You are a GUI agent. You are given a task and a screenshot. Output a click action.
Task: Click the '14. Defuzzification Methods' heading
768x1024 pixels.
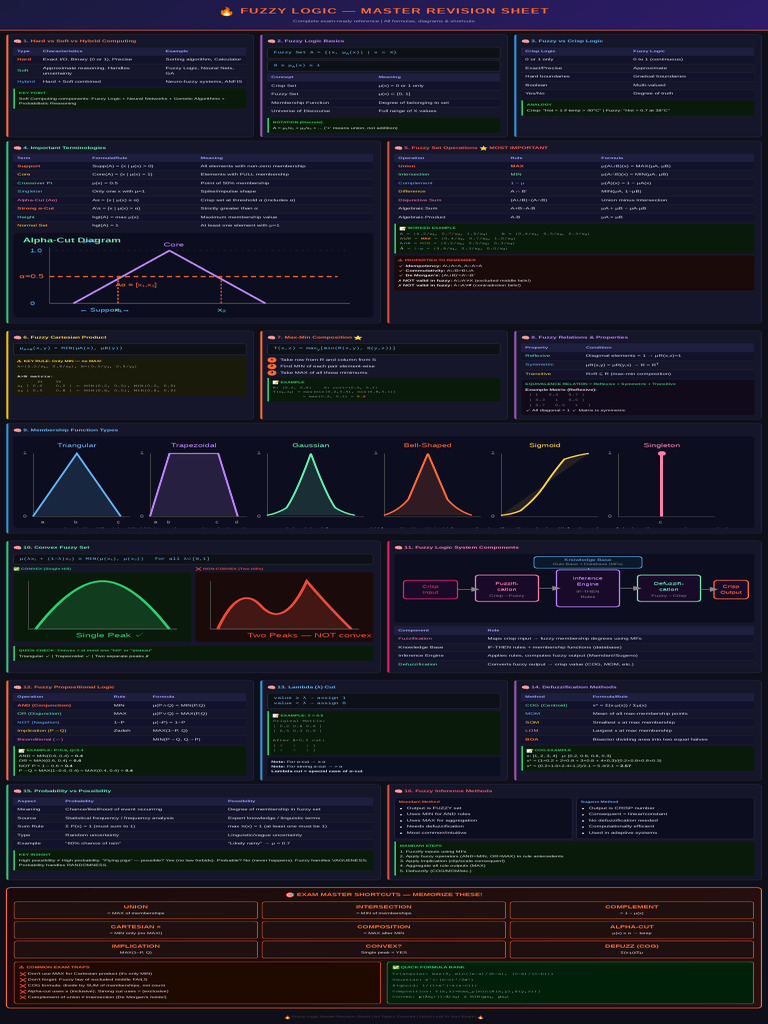(x=573, y=687)
